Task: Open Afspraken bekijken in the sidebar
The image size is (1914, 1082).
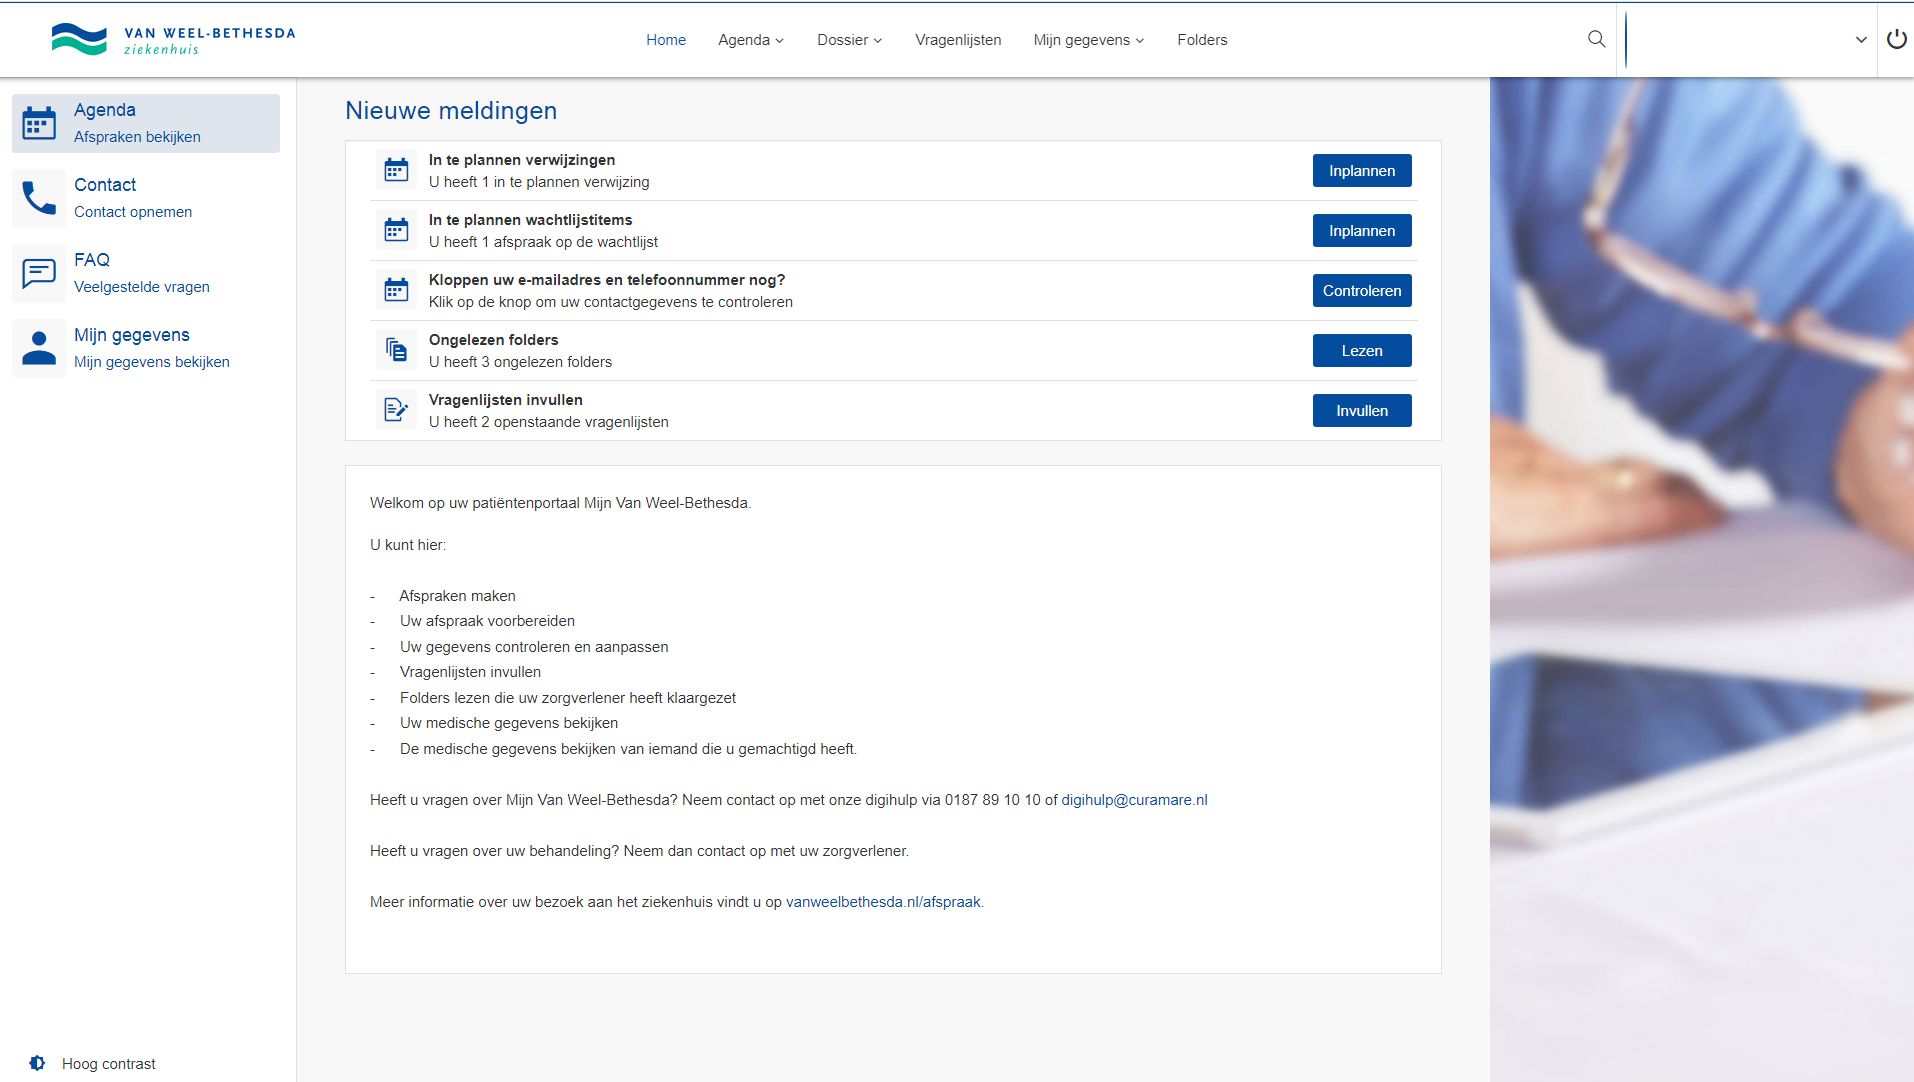Action: [137, 137]
